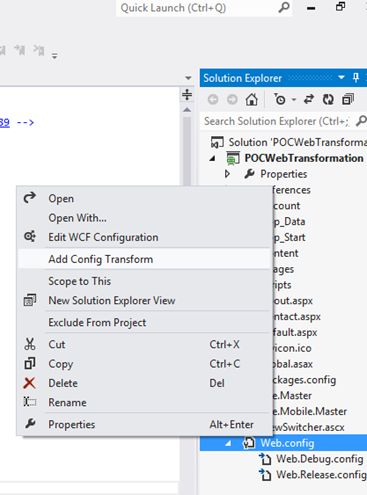Click the Web.Release.config file icon
This screenshot has width=367, height=495.
pyautogui.click(x=265, y=475)
